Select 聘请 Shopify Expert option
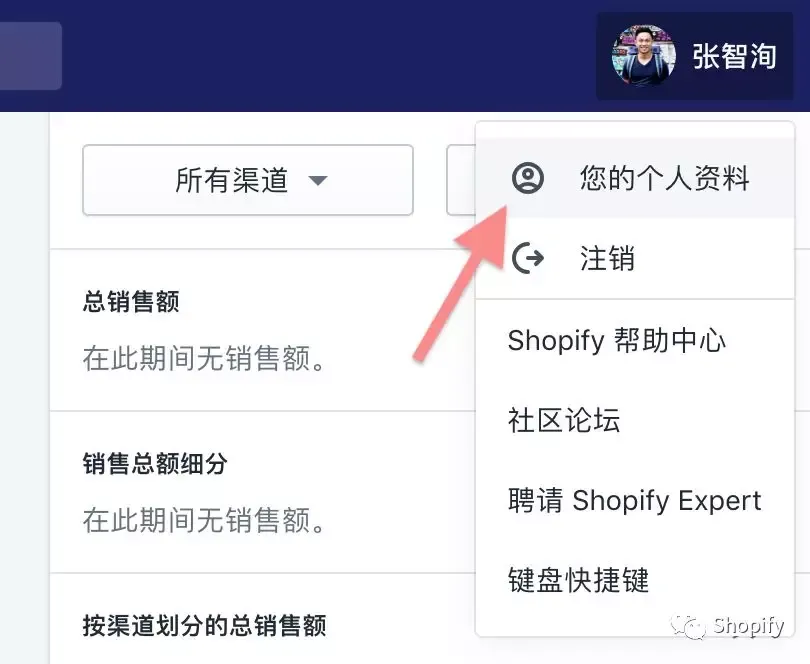 [x=634, y=500]
